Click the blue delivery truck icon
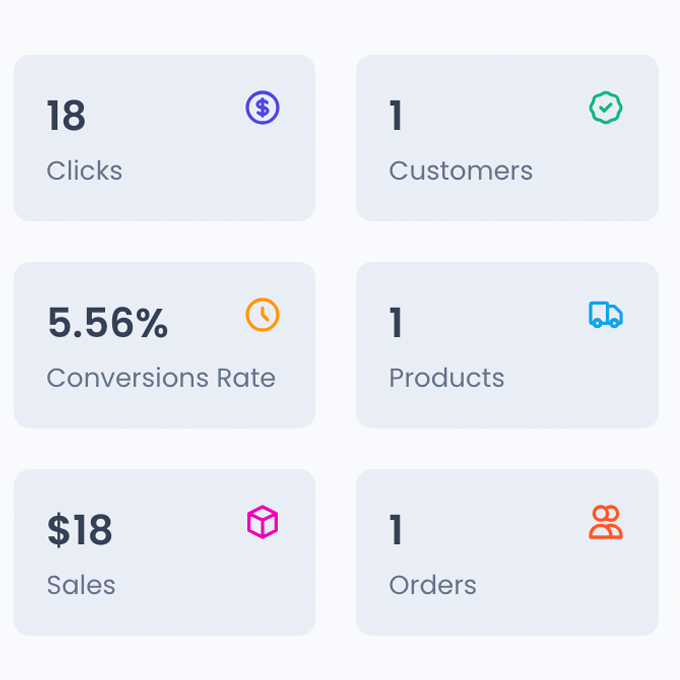 click(x=605, y=315)
